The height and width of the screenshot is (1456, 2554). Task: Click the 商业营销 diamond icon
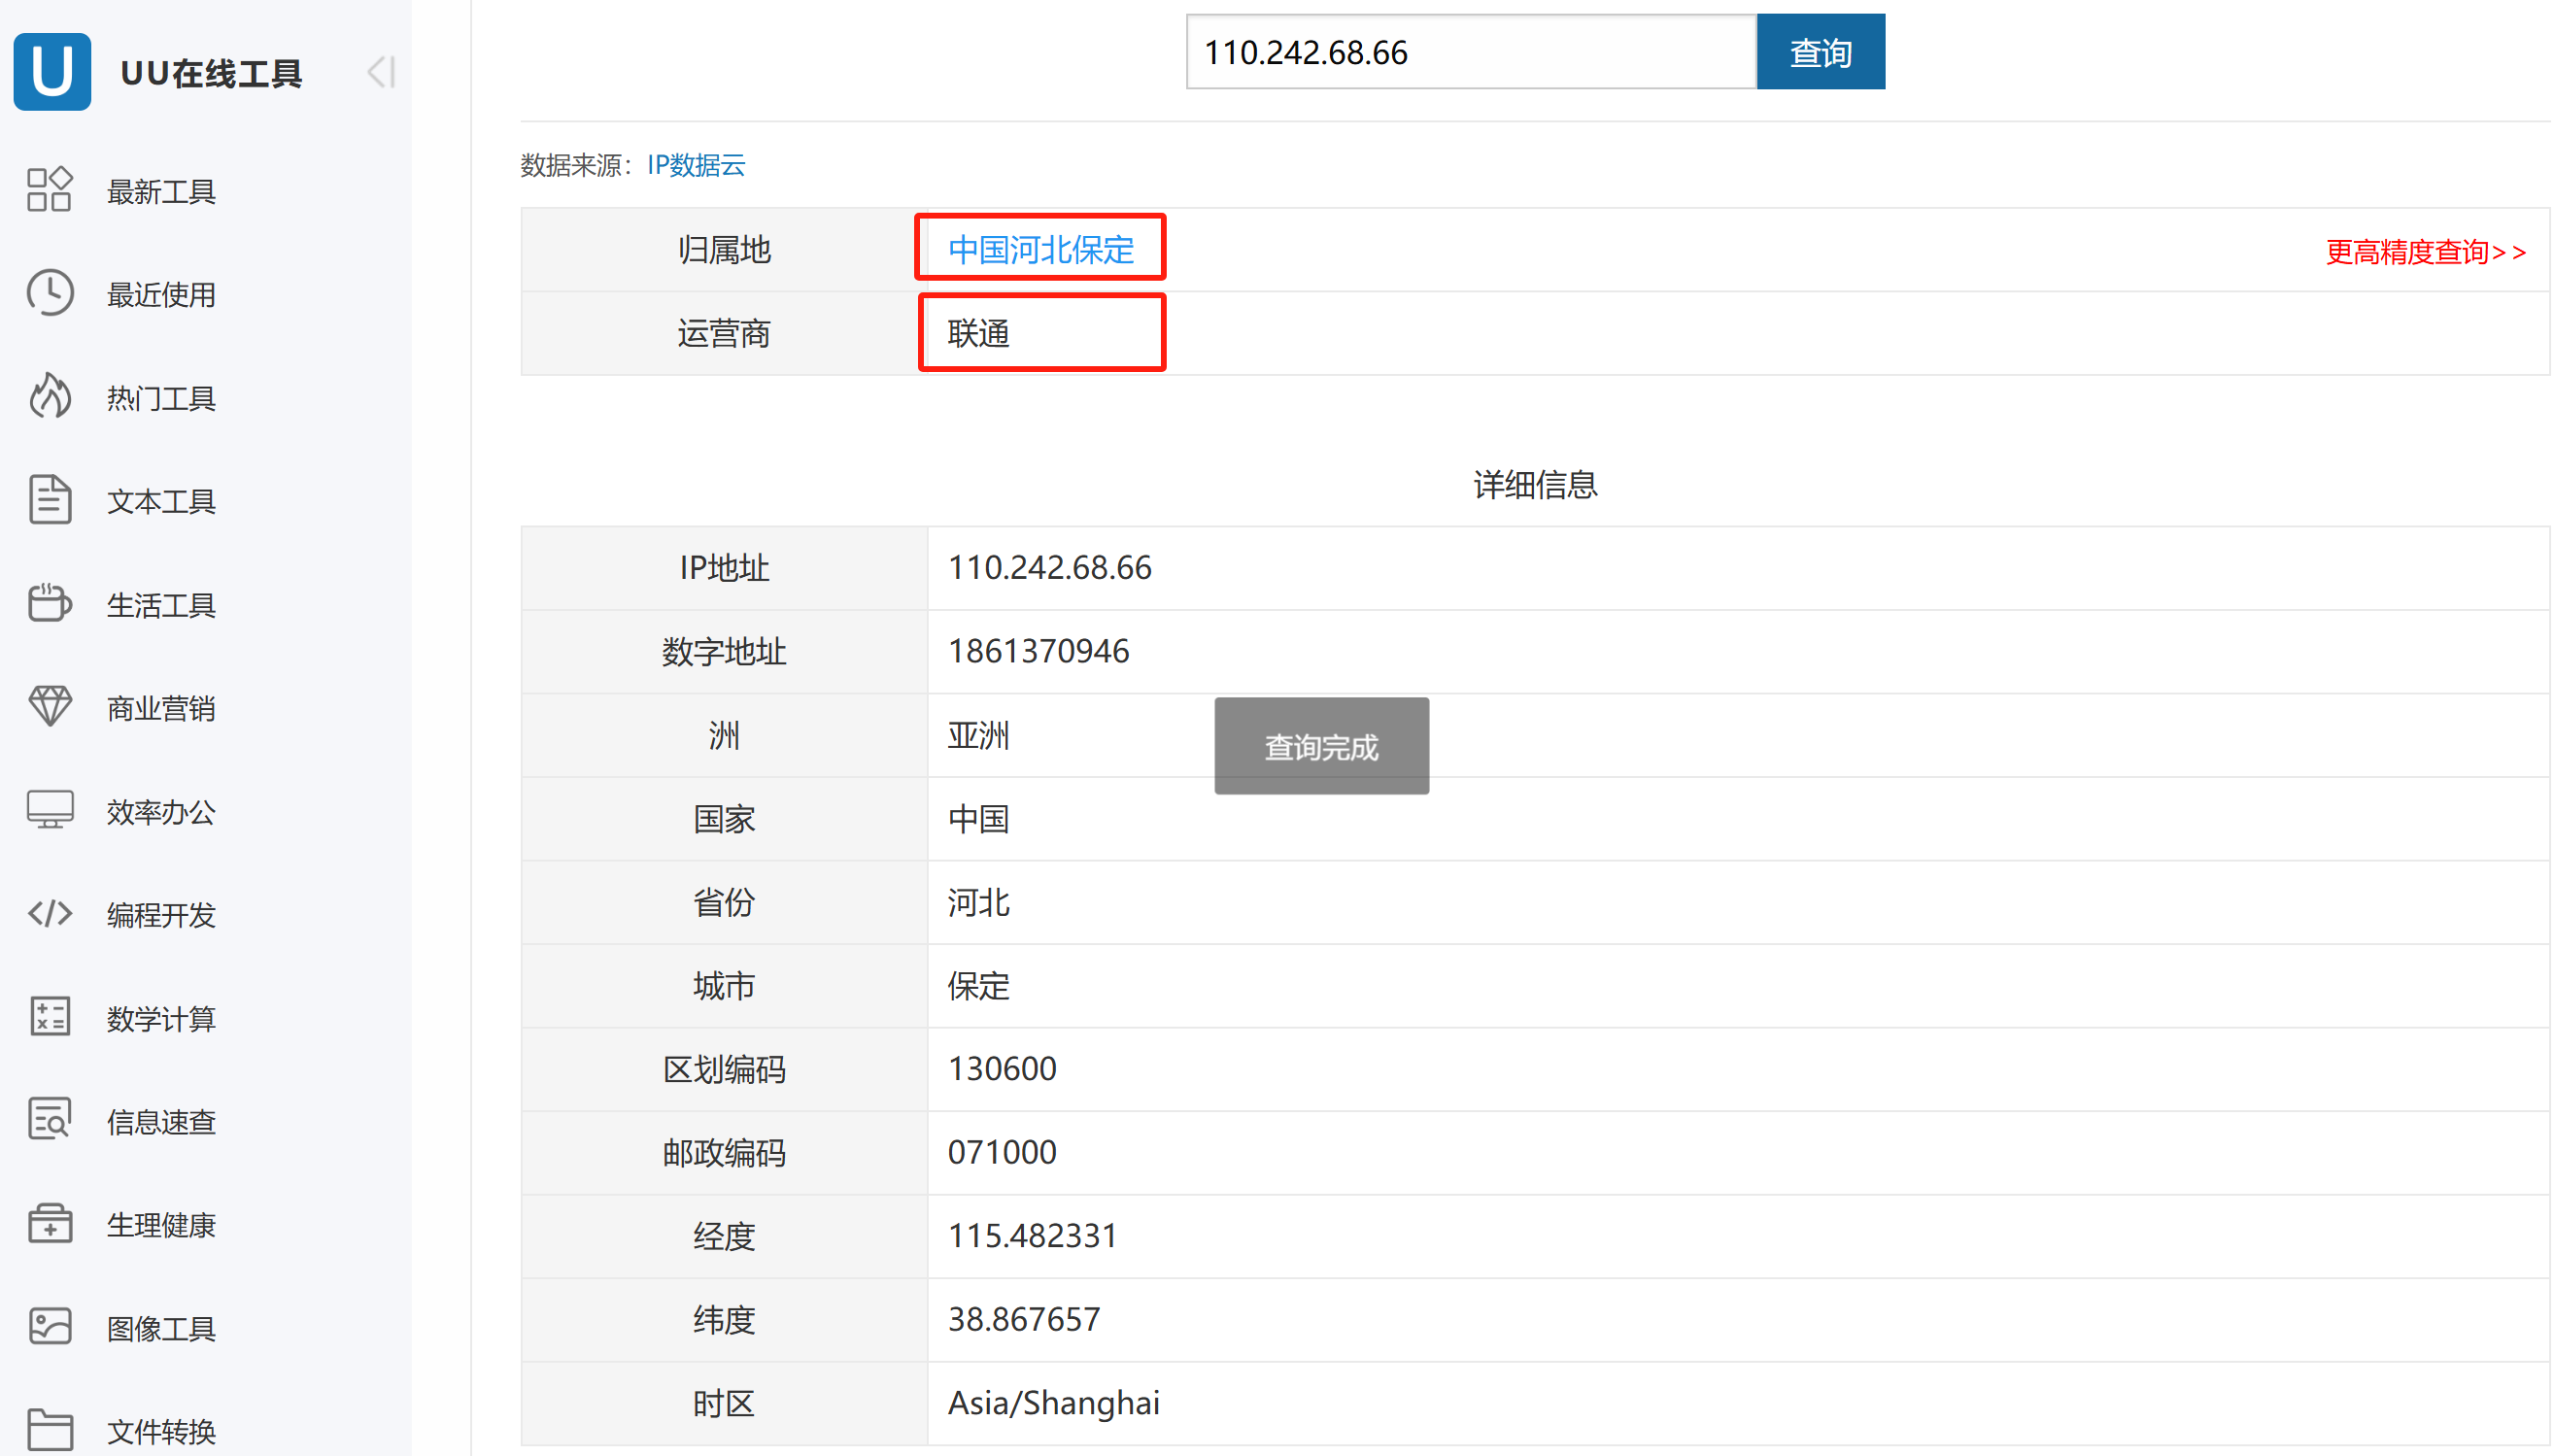click(x=49, y=706)
